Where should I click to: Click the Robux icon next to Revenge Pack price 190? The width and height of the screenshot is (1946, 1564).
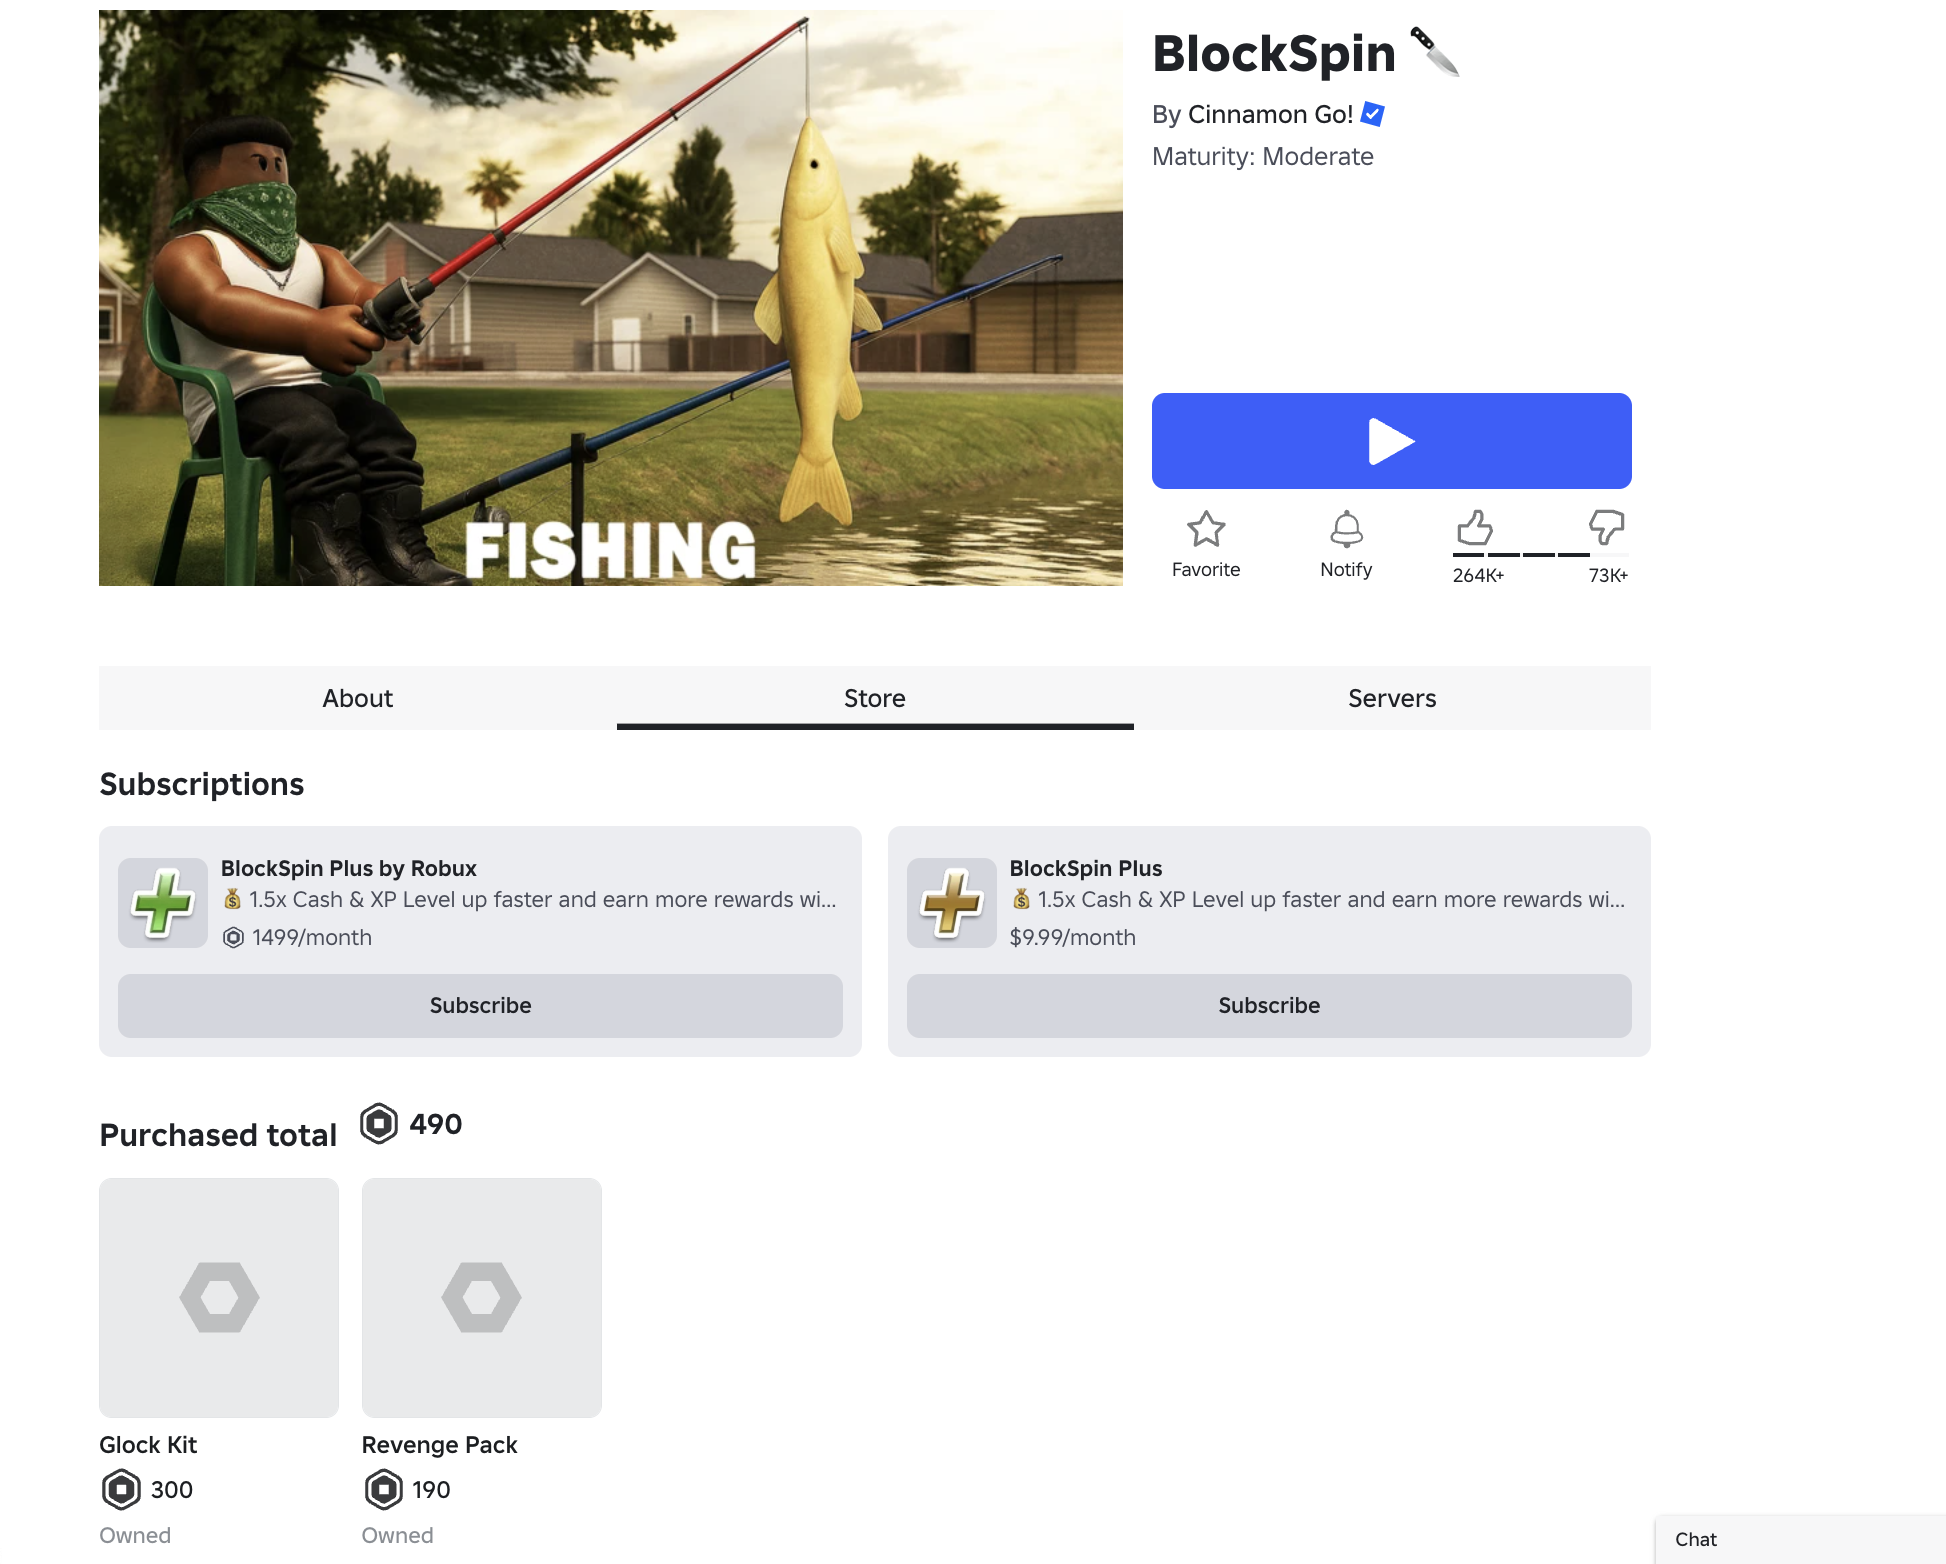[383, 1489]
